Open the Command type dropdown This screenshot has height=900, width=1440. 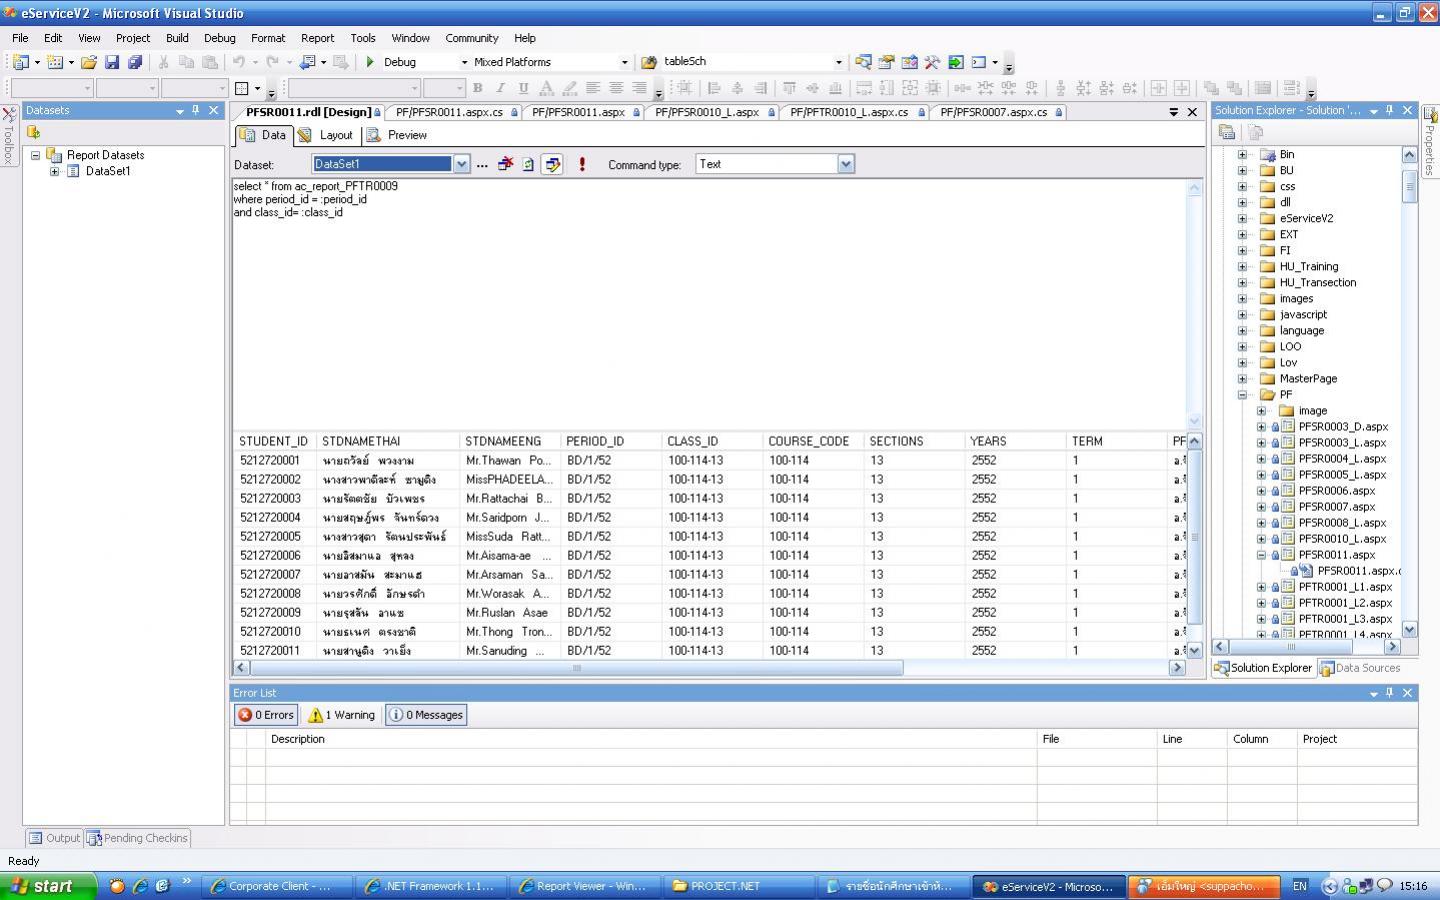[846, 164]
